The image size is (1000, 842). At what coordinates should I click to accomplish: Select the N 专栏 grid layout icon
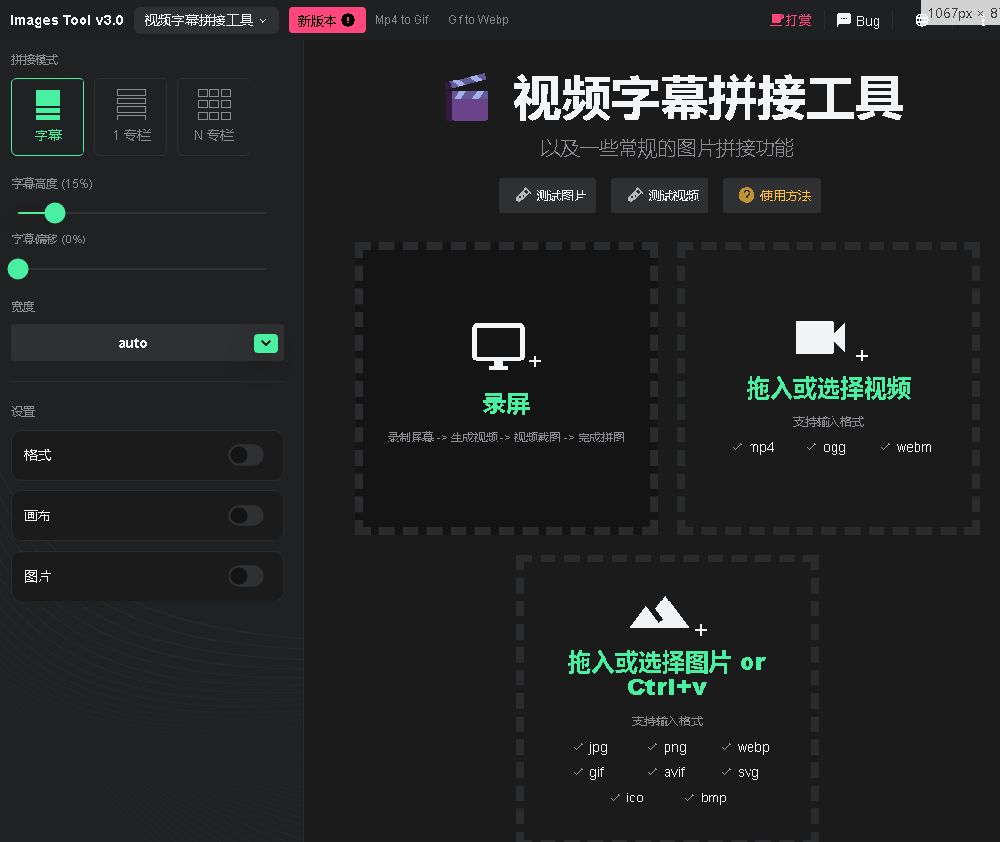point(214,105)
